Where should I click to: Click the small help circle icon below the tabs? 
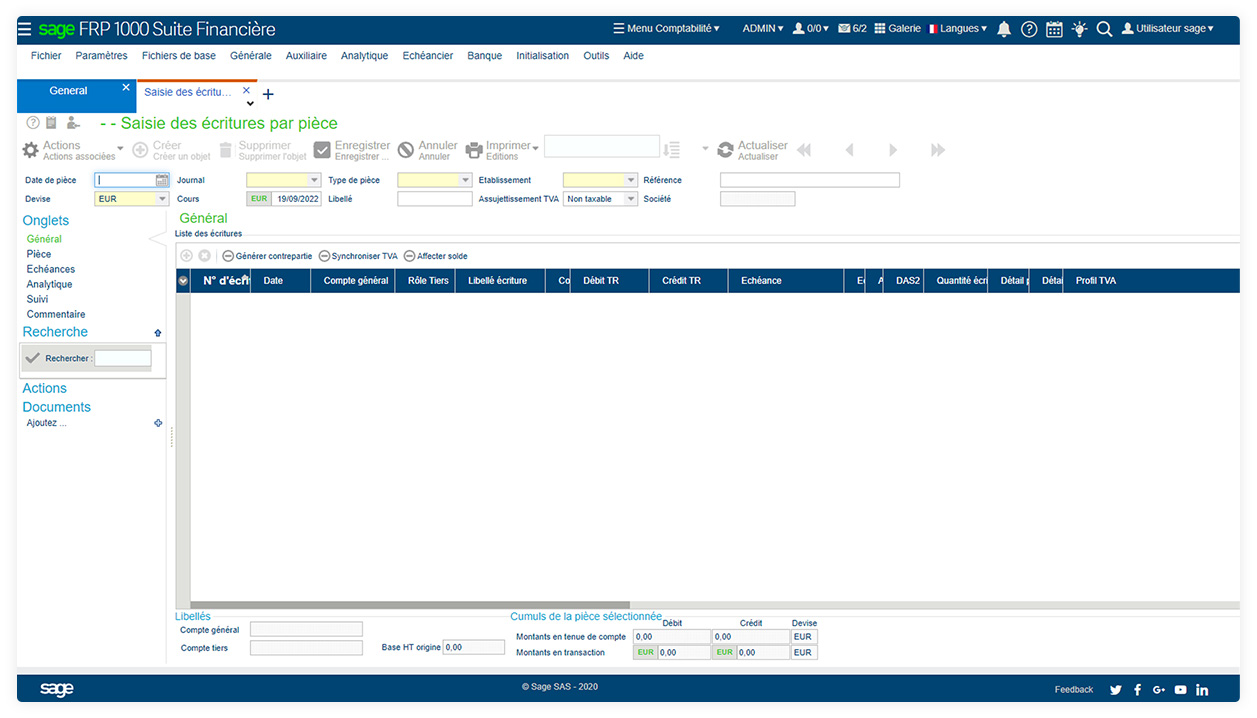click(32, 123)
